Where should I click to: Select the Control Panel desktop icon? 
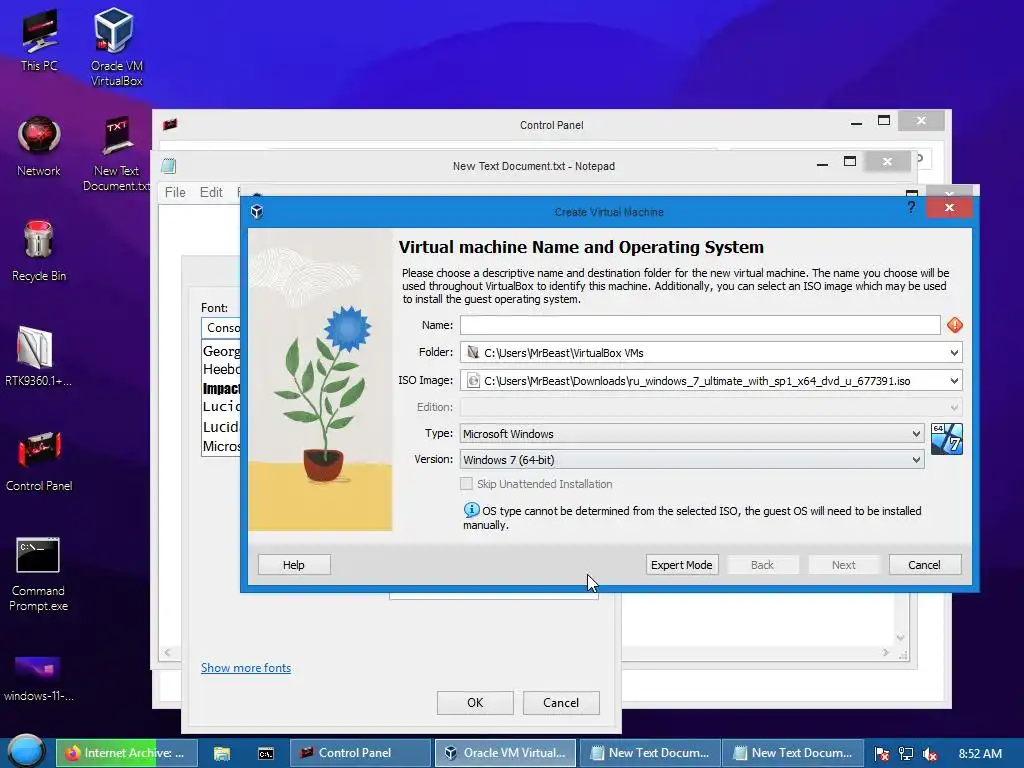[x=39, y=461]
